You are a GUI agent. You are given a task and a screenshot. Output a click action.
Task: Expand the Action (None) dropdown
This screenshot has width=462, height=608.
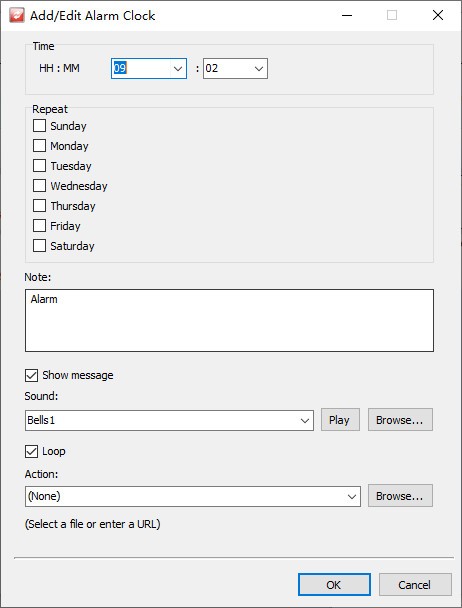[352, 496]
